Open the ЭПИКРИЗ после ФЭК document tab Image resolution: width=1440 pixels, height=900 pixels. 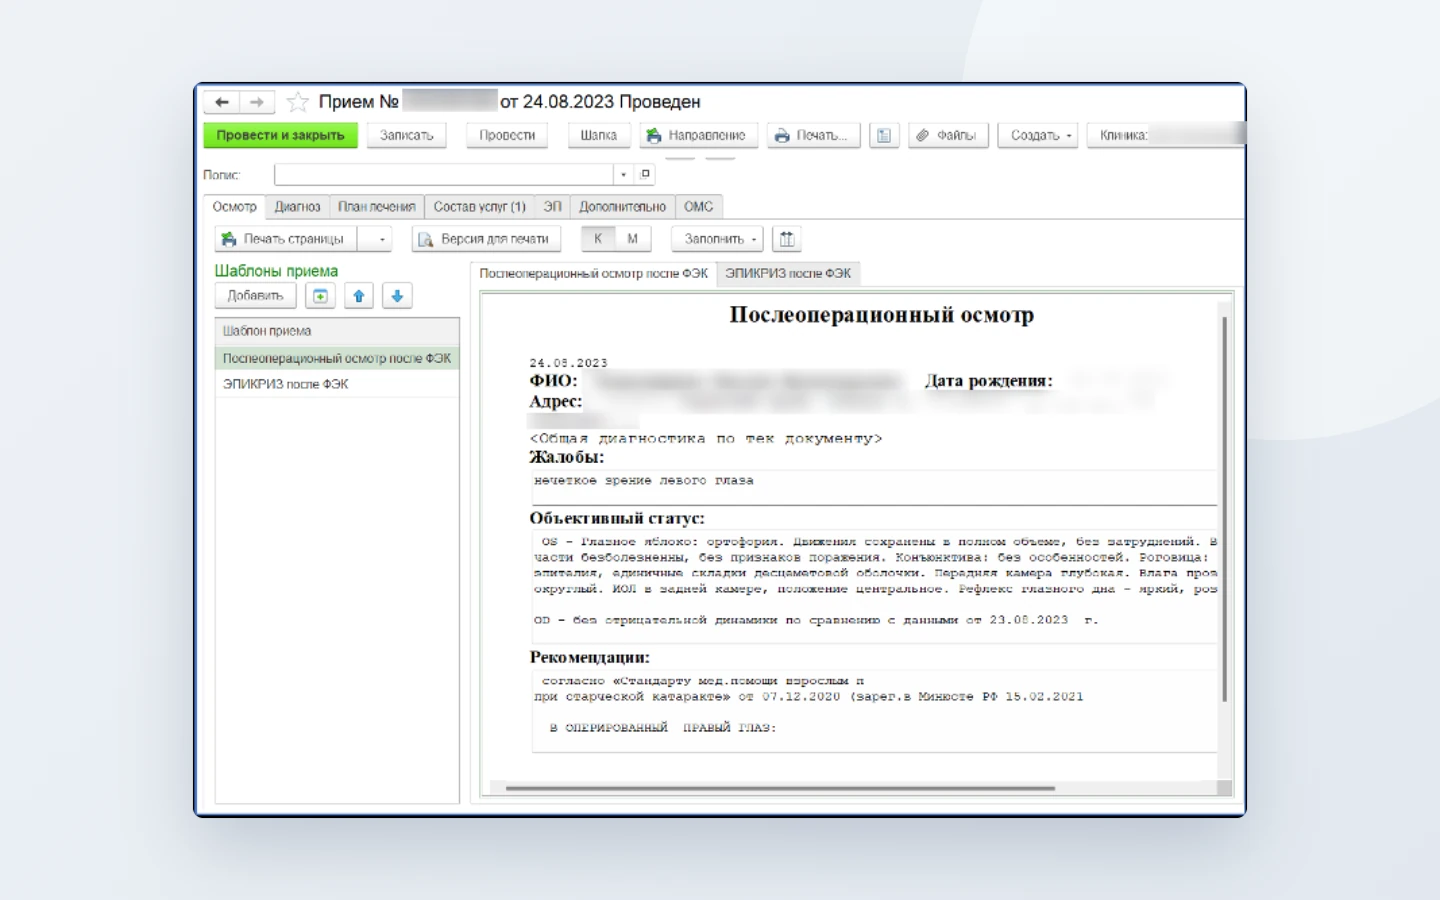(788, 273)
